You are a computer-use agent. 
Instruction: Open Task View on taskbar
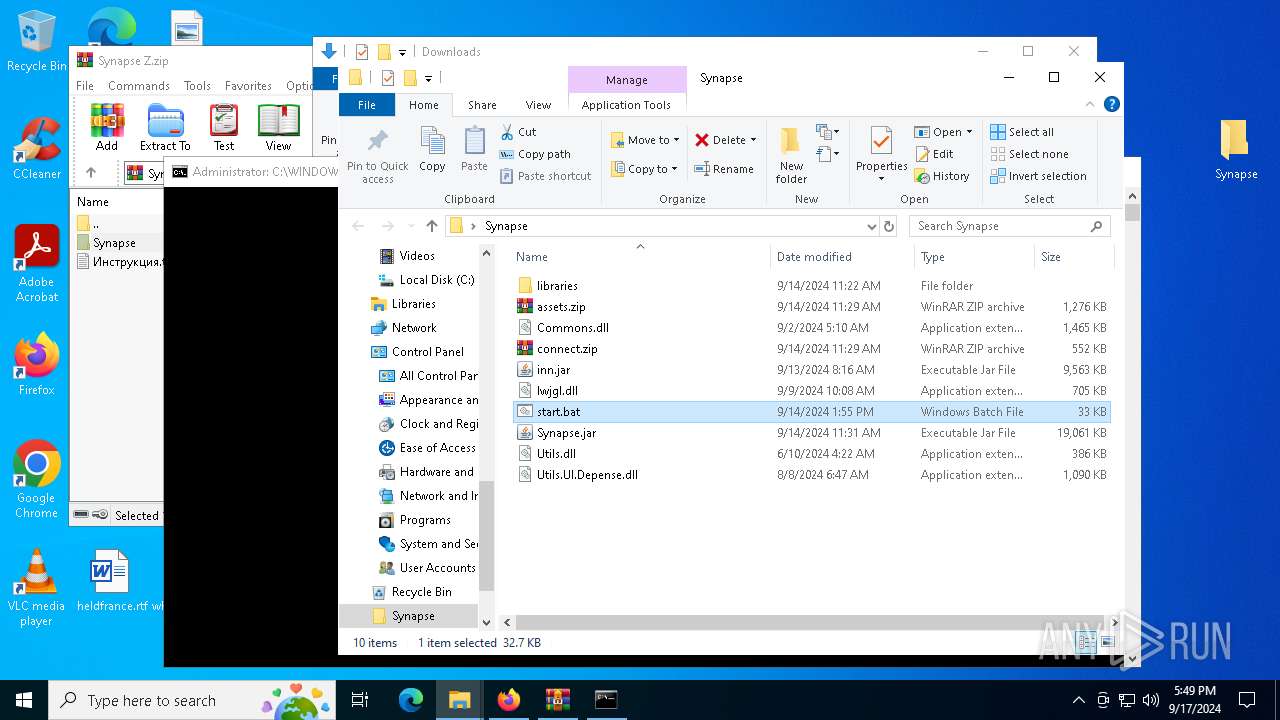360,700
